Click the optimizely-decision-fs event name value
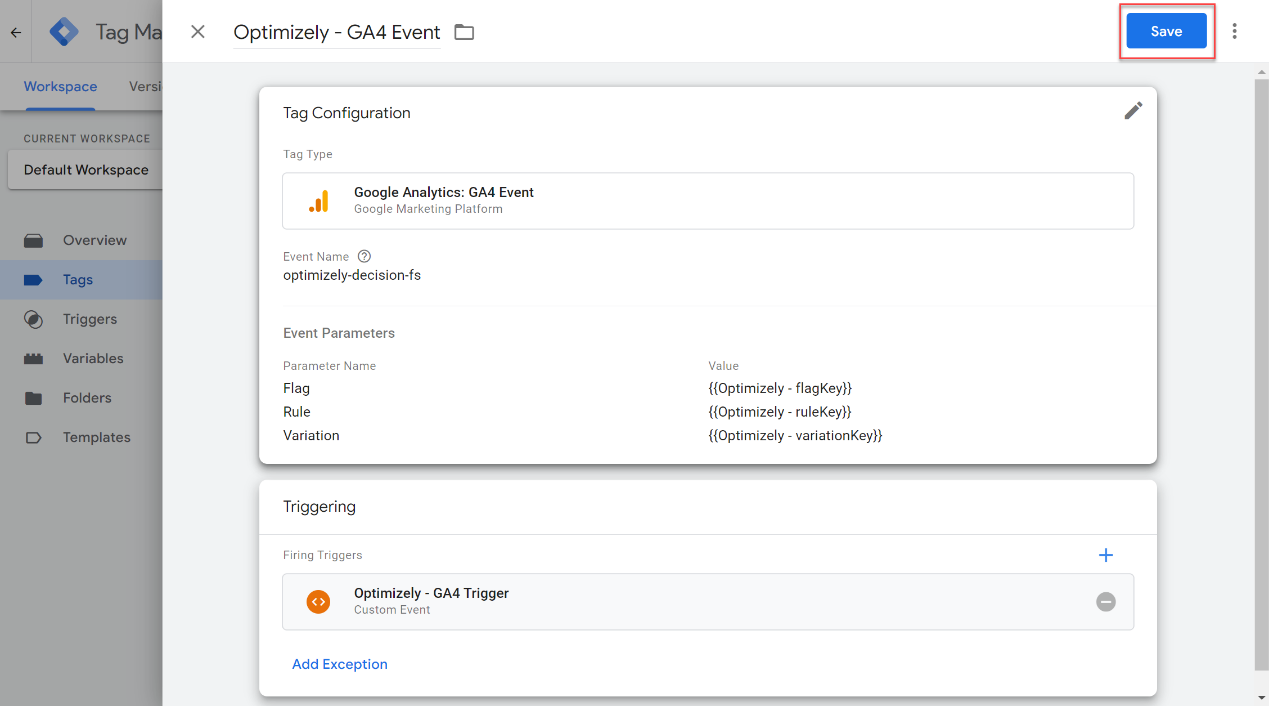This screenshot has height=706, width=1269. pyautogui.click(x=352, y=275)
